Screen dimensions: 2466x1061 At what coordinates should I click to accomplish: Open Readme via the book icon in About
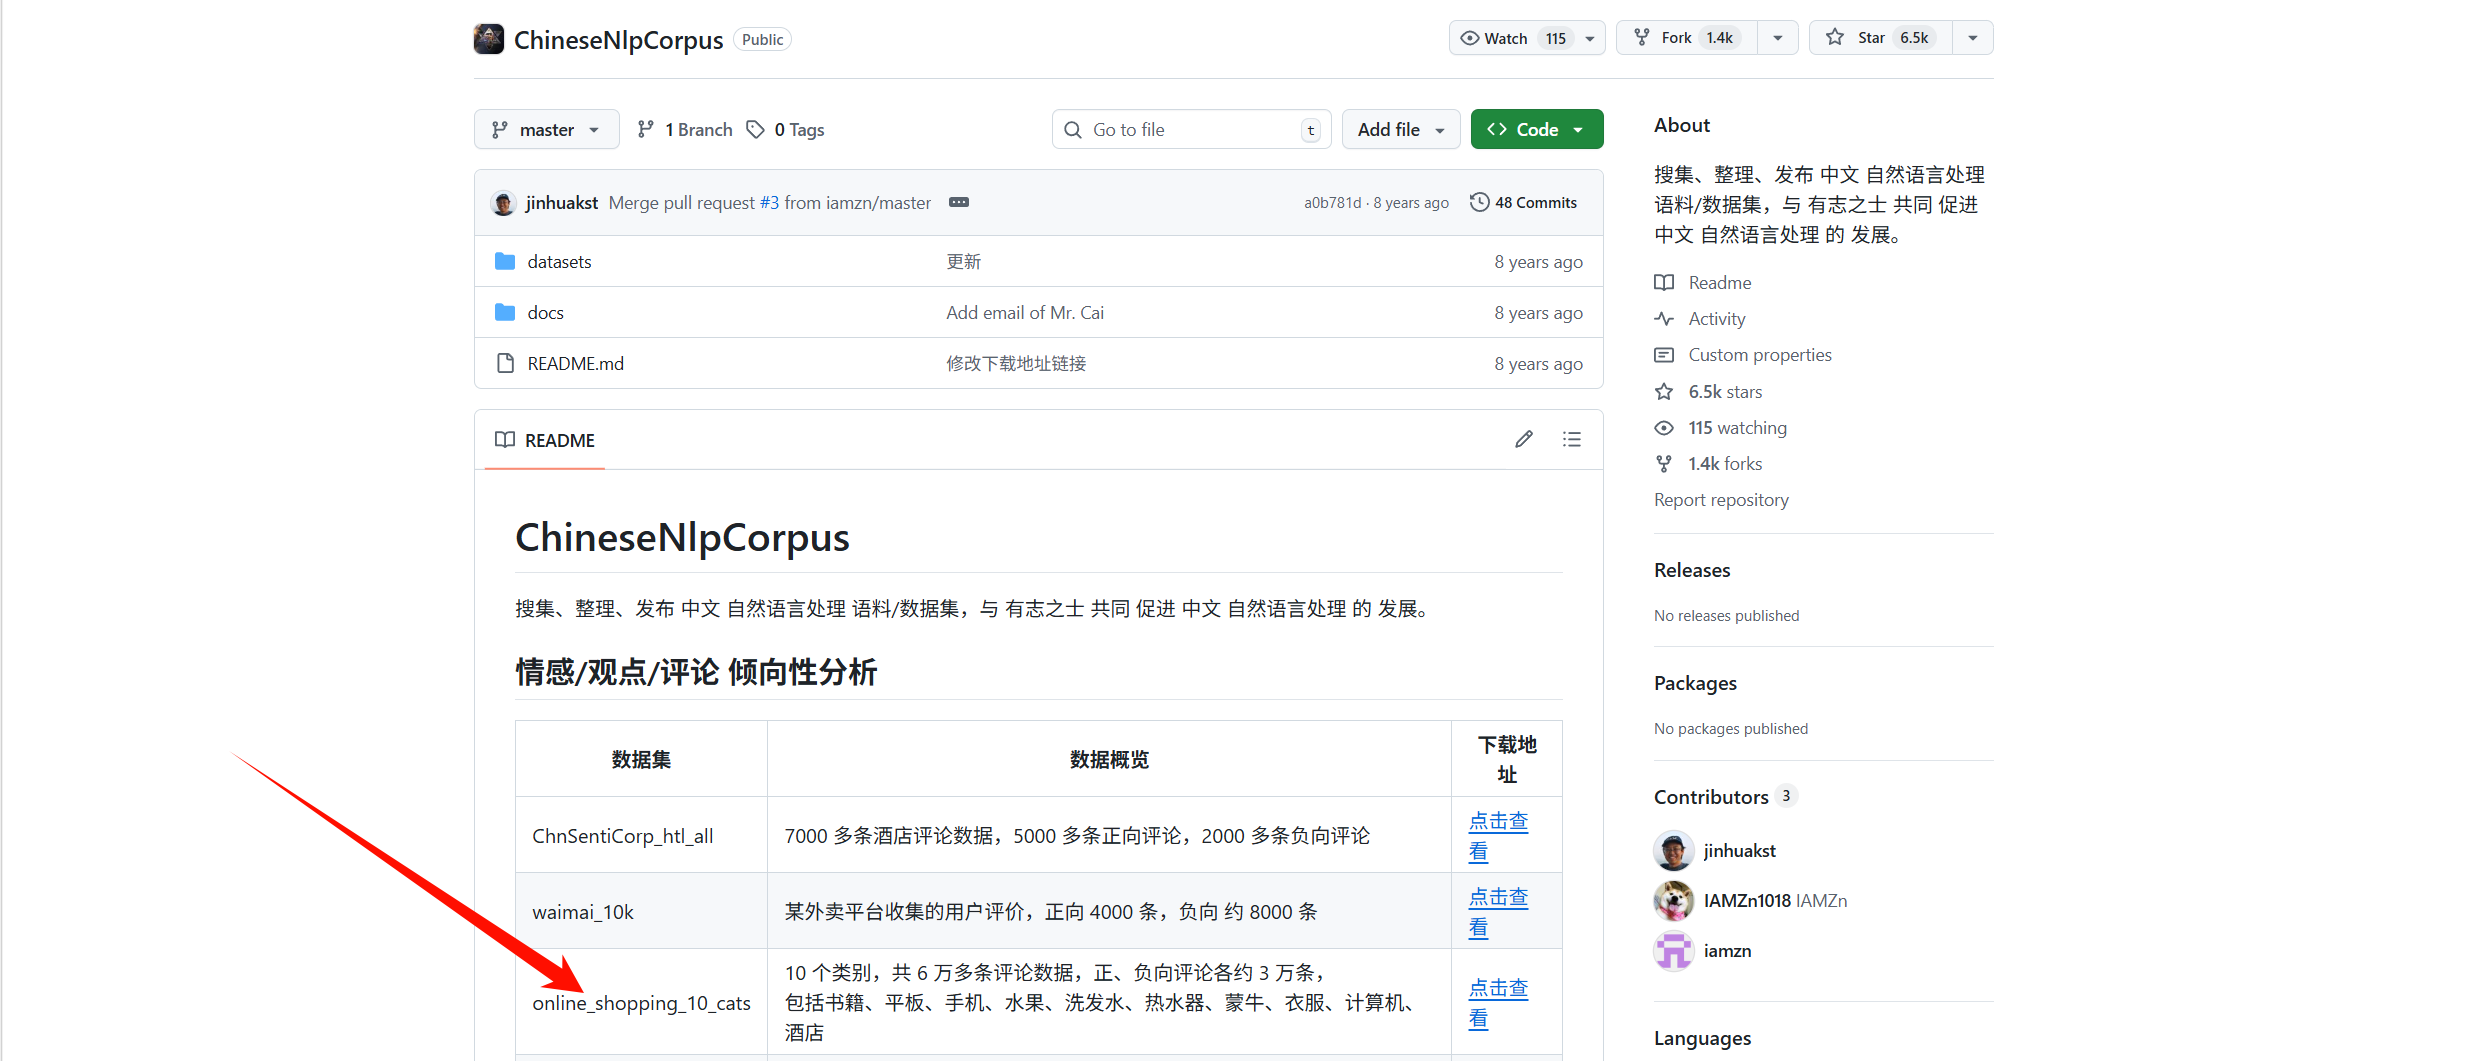click(x=1664, y=282)
